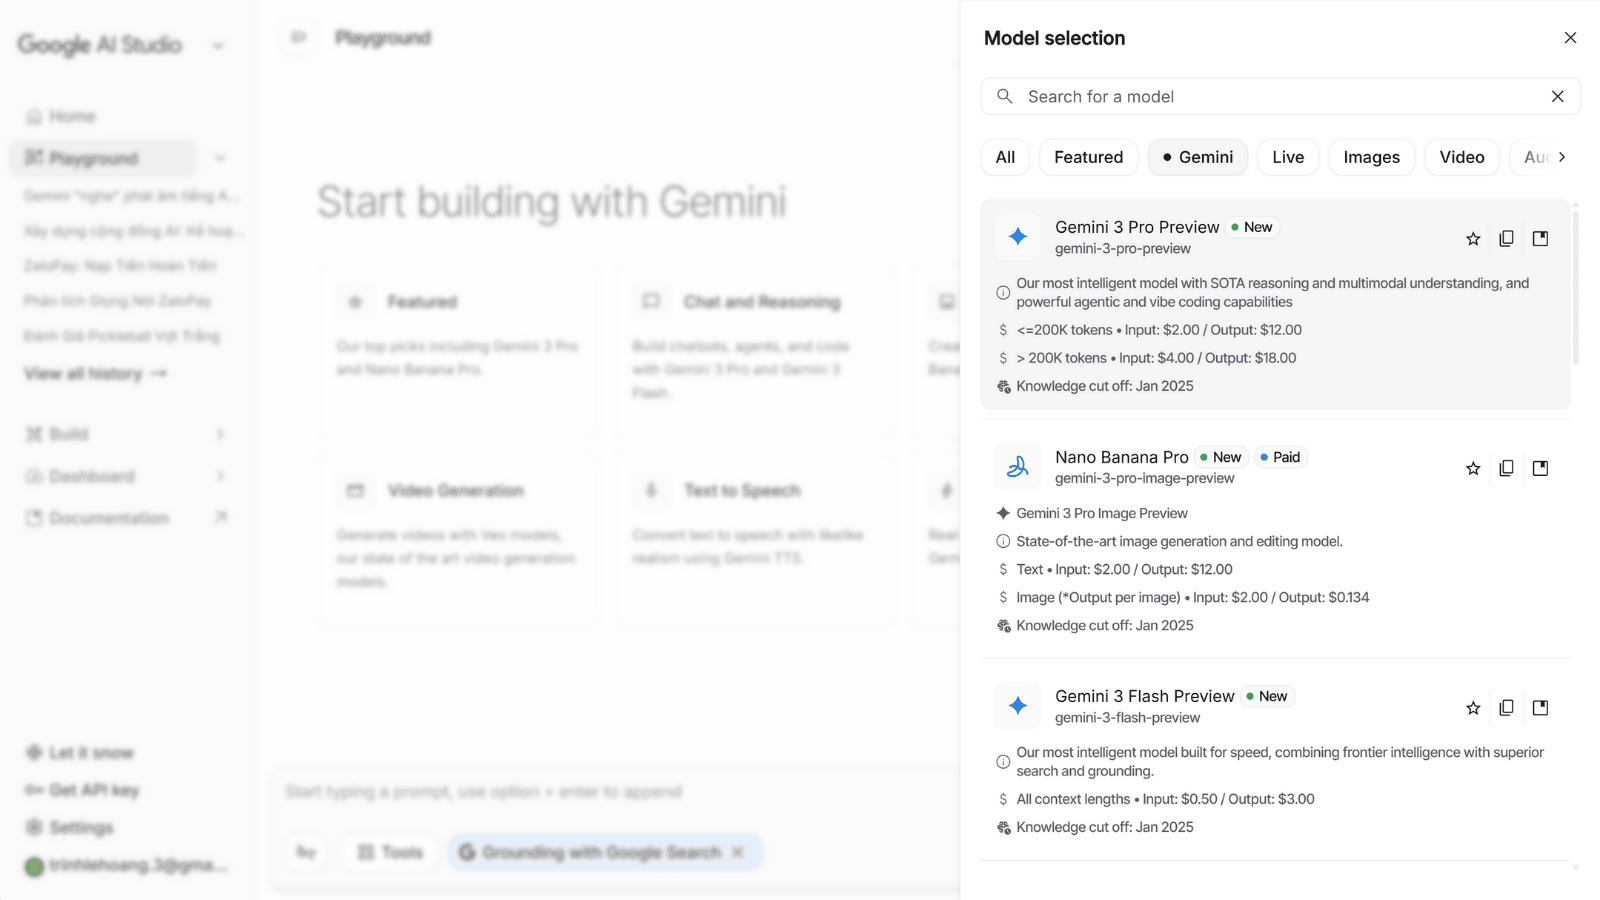Open Gemini 3 Pro Preview details icon
This screenshot has height=900, width=1600.
coord(1540,239)
